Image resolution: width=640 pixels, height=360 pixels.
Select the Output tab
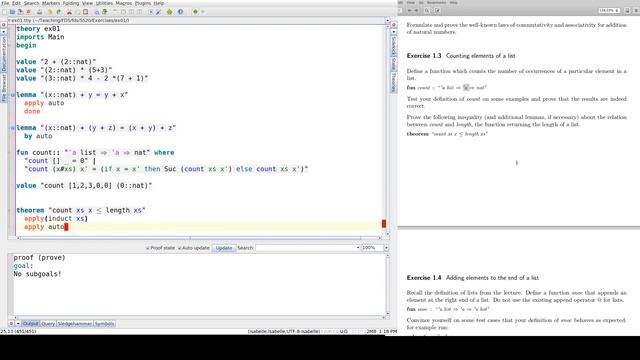[x=31, y=324]
